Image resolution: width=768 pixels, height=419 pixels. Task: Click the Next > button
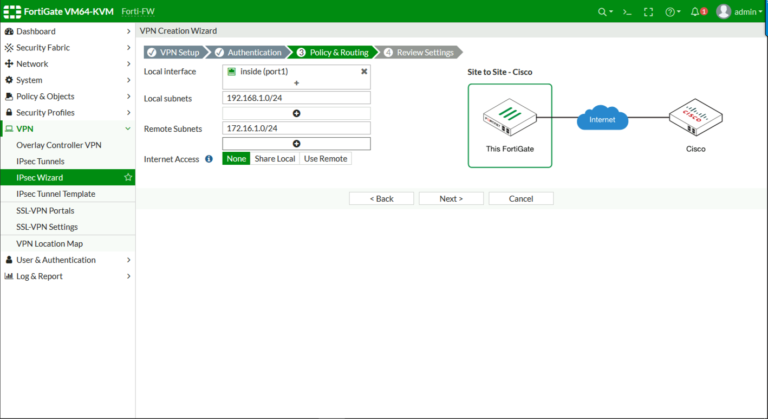pyautogui.click(x=451, y=198)
